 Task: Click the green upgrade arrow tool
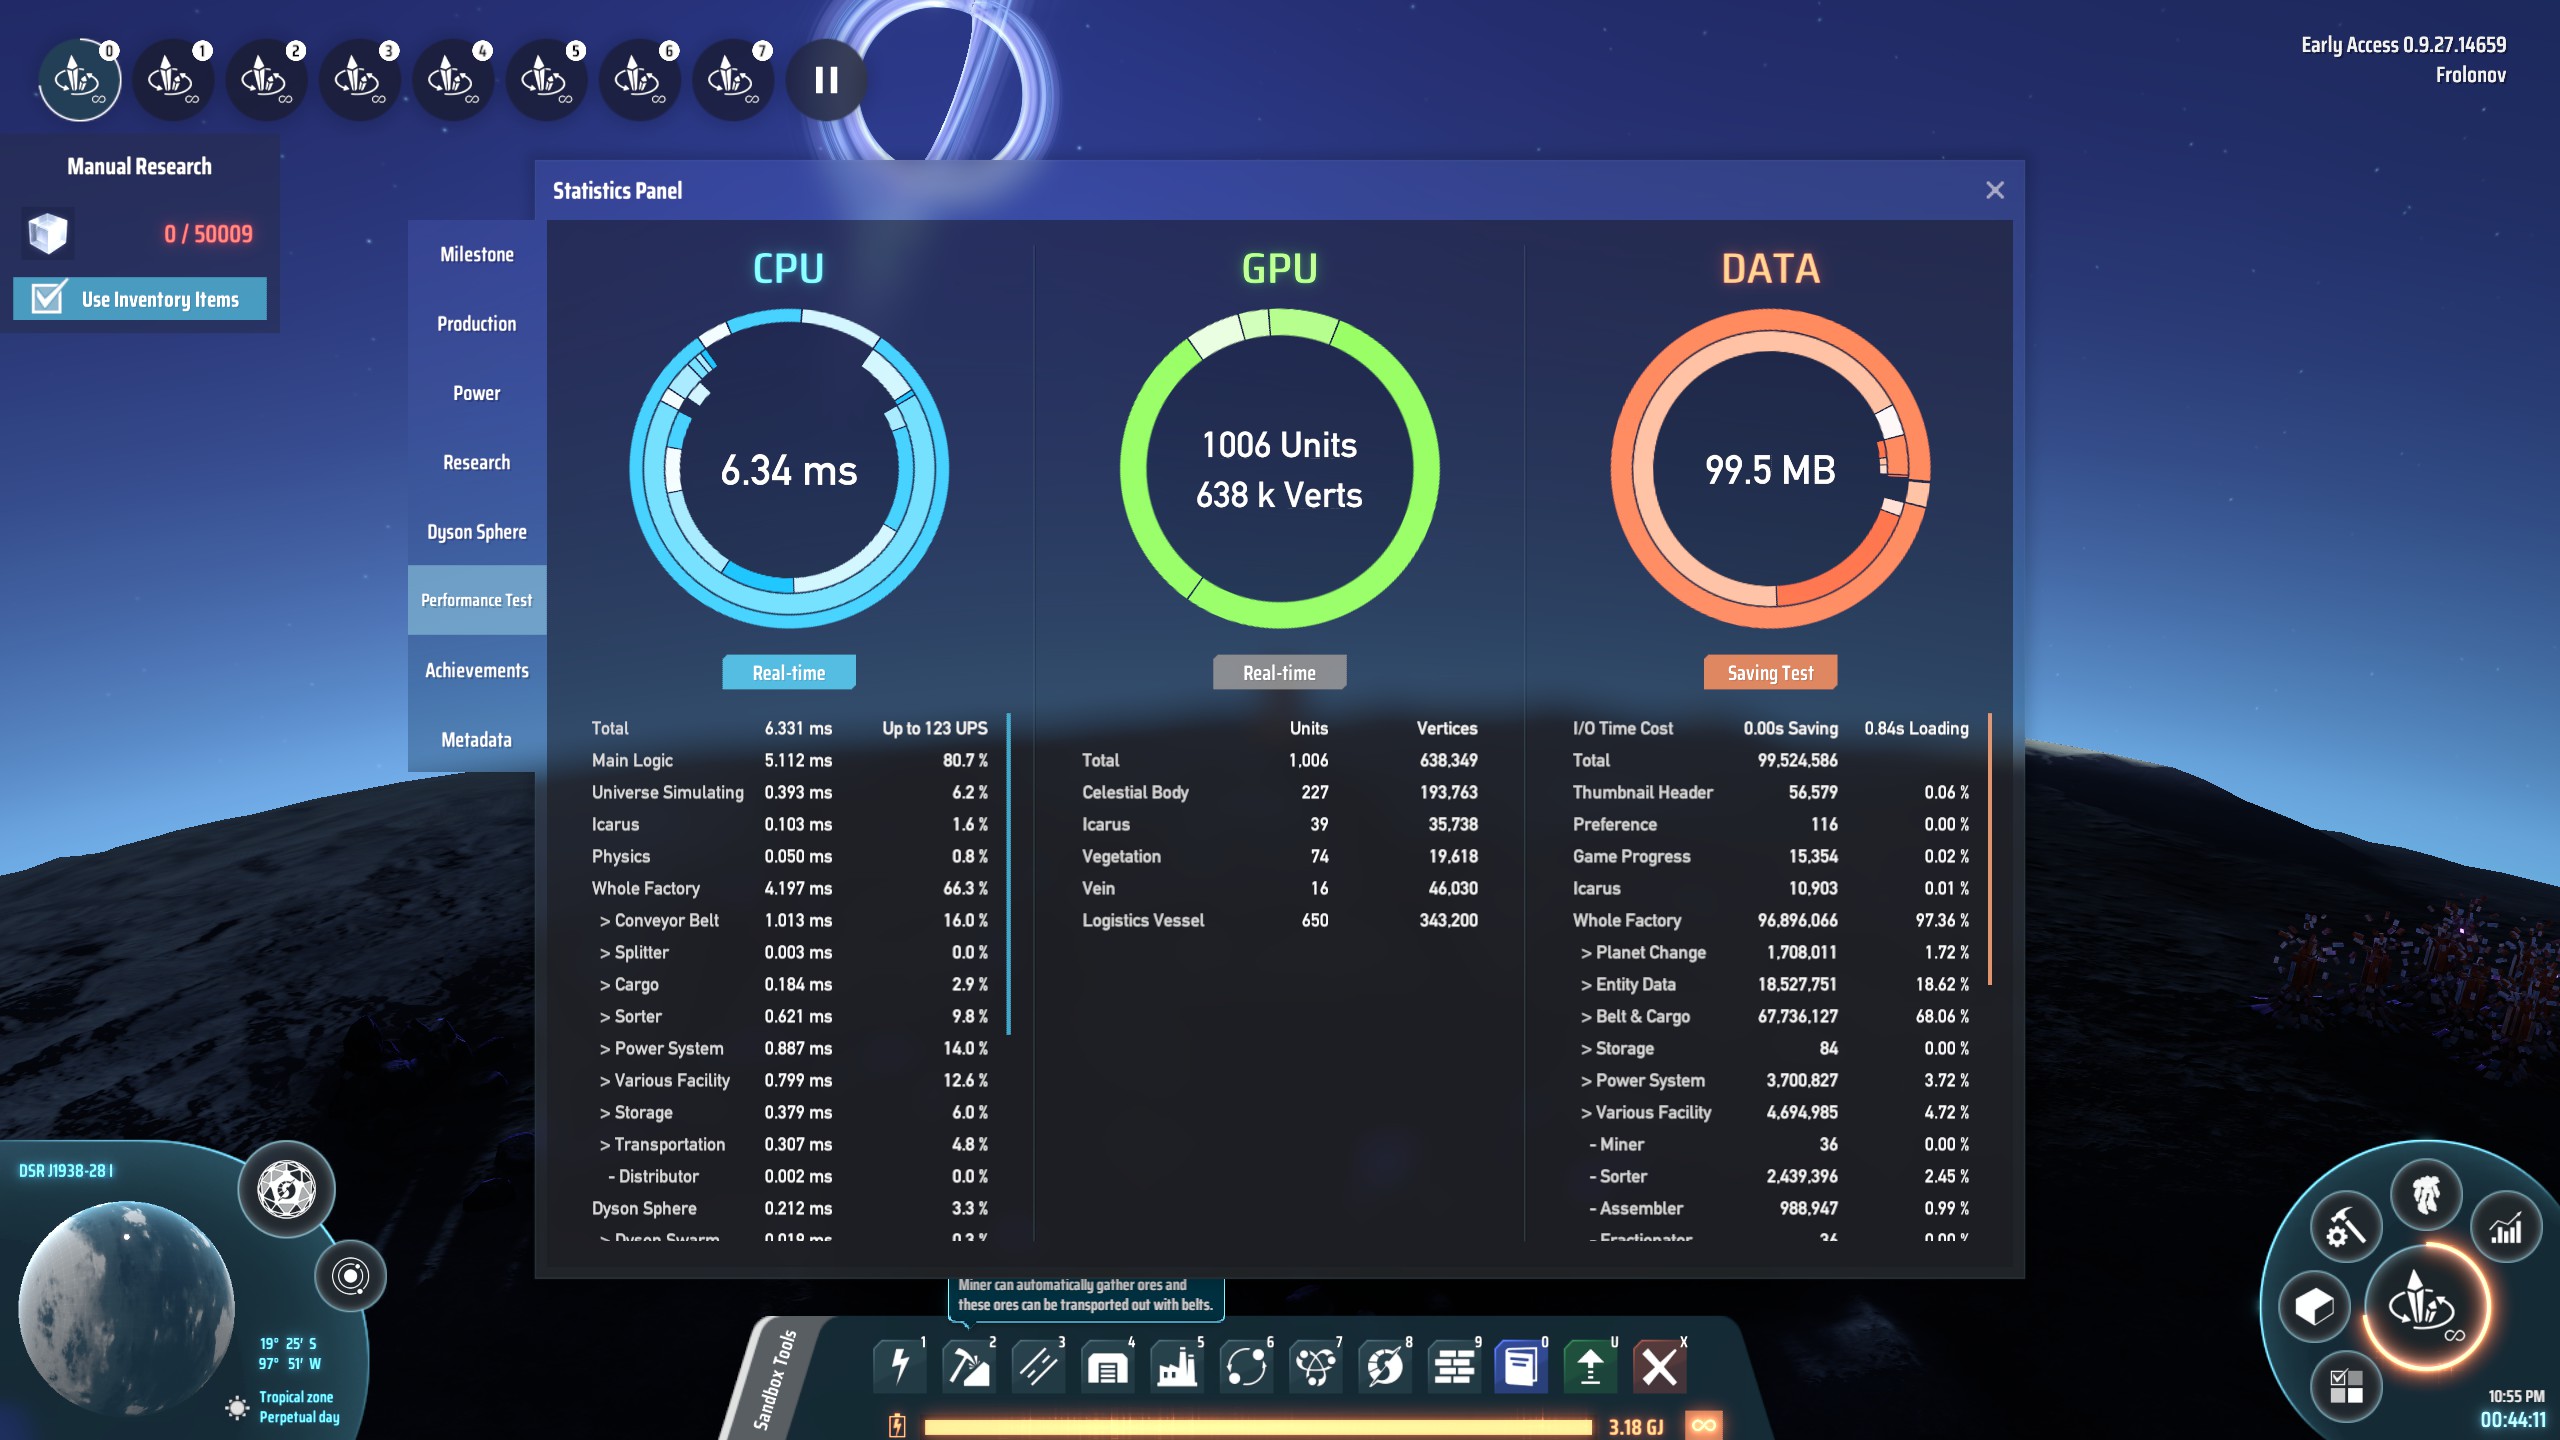[x=1590, y=1366]
